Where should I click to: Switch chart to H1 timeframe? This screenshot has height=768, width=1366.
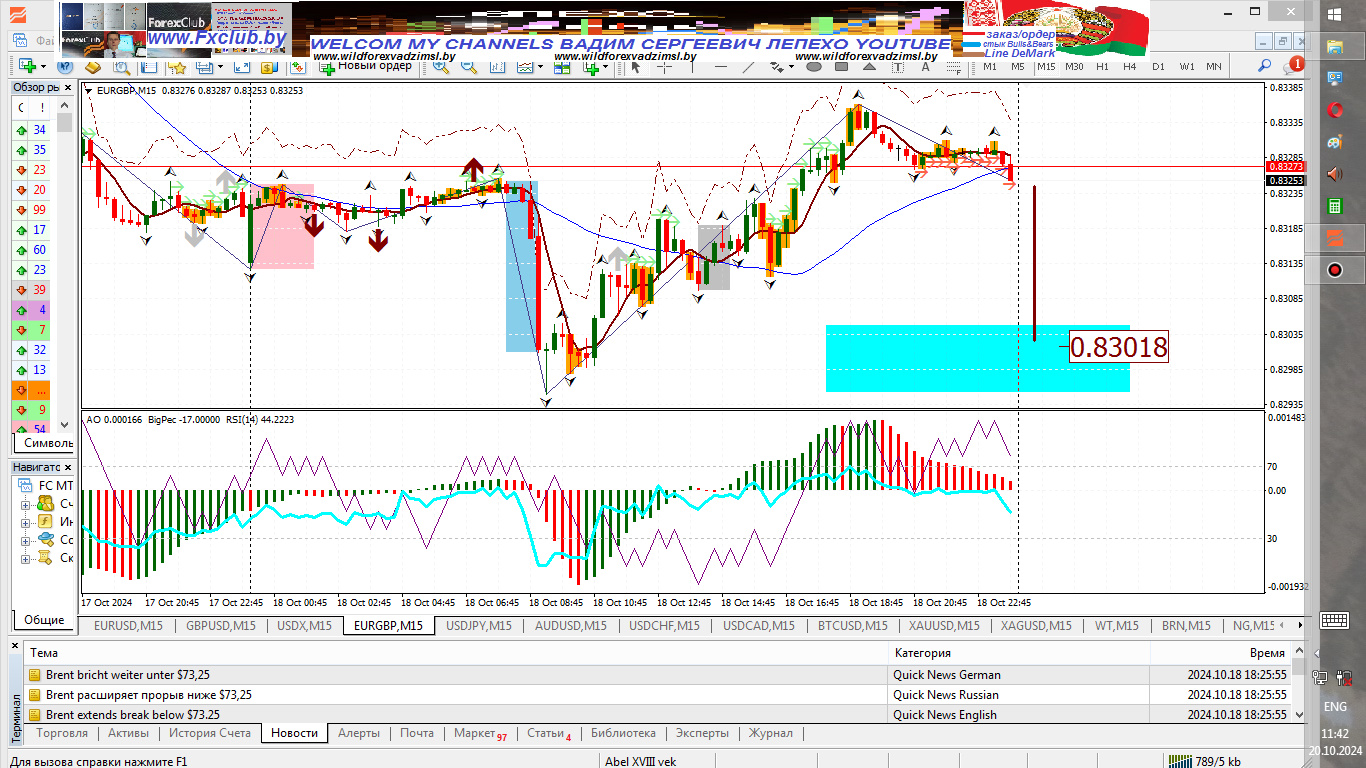(x=1102, y=66)
